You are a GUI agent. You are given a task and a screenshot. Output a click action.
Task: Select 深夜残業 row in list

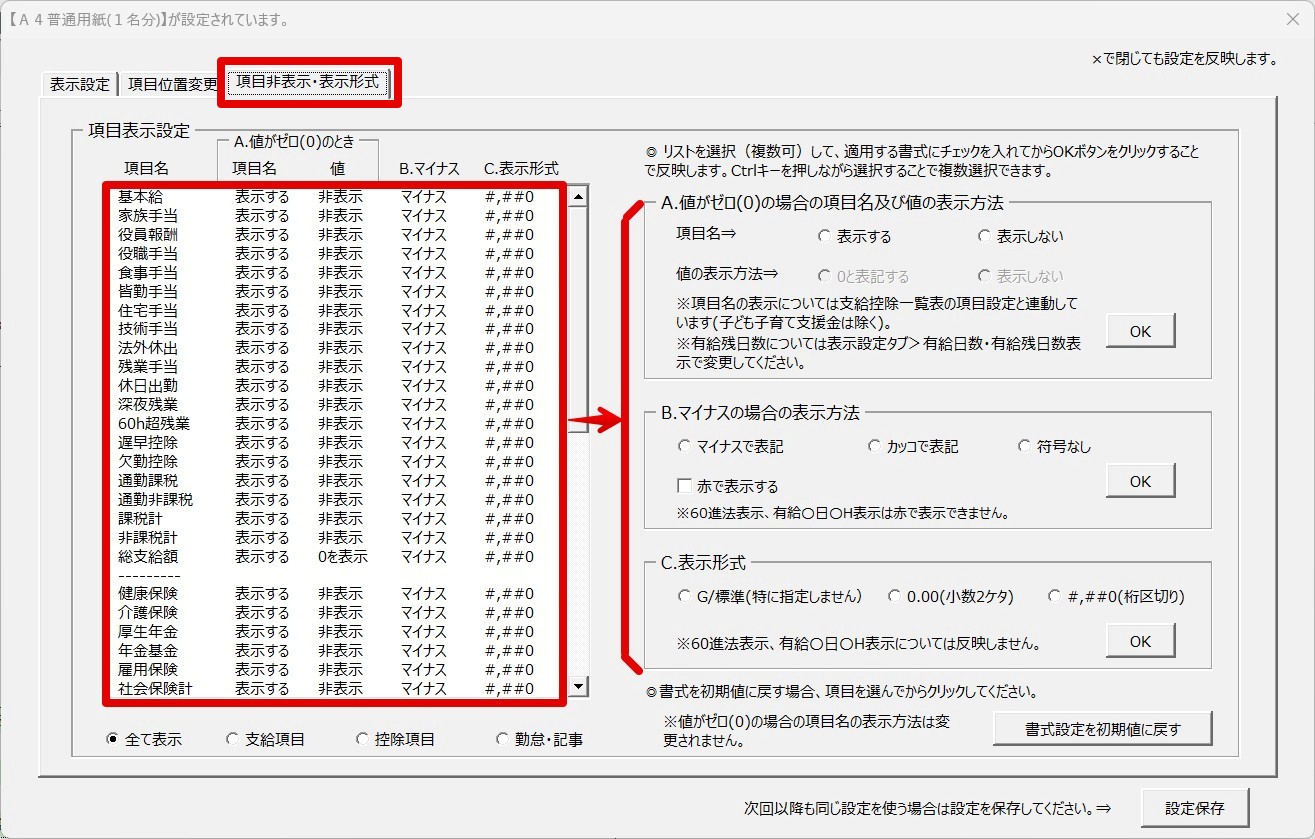coord(337,405)
